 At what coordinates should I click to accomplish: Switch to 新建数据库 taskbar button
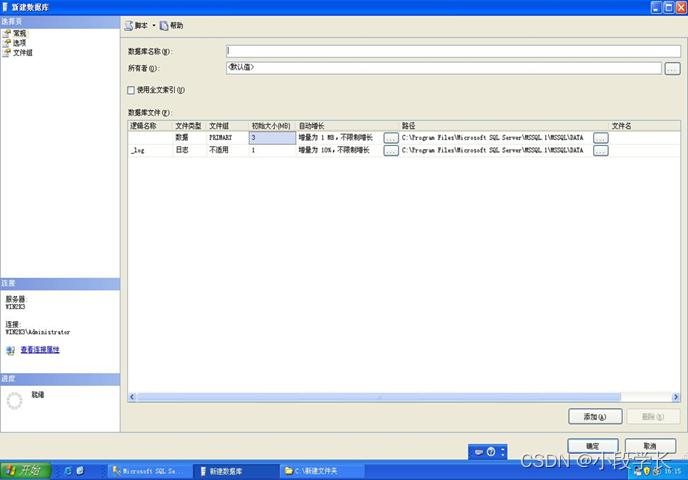pyautogui.click(x=236, y=471)
